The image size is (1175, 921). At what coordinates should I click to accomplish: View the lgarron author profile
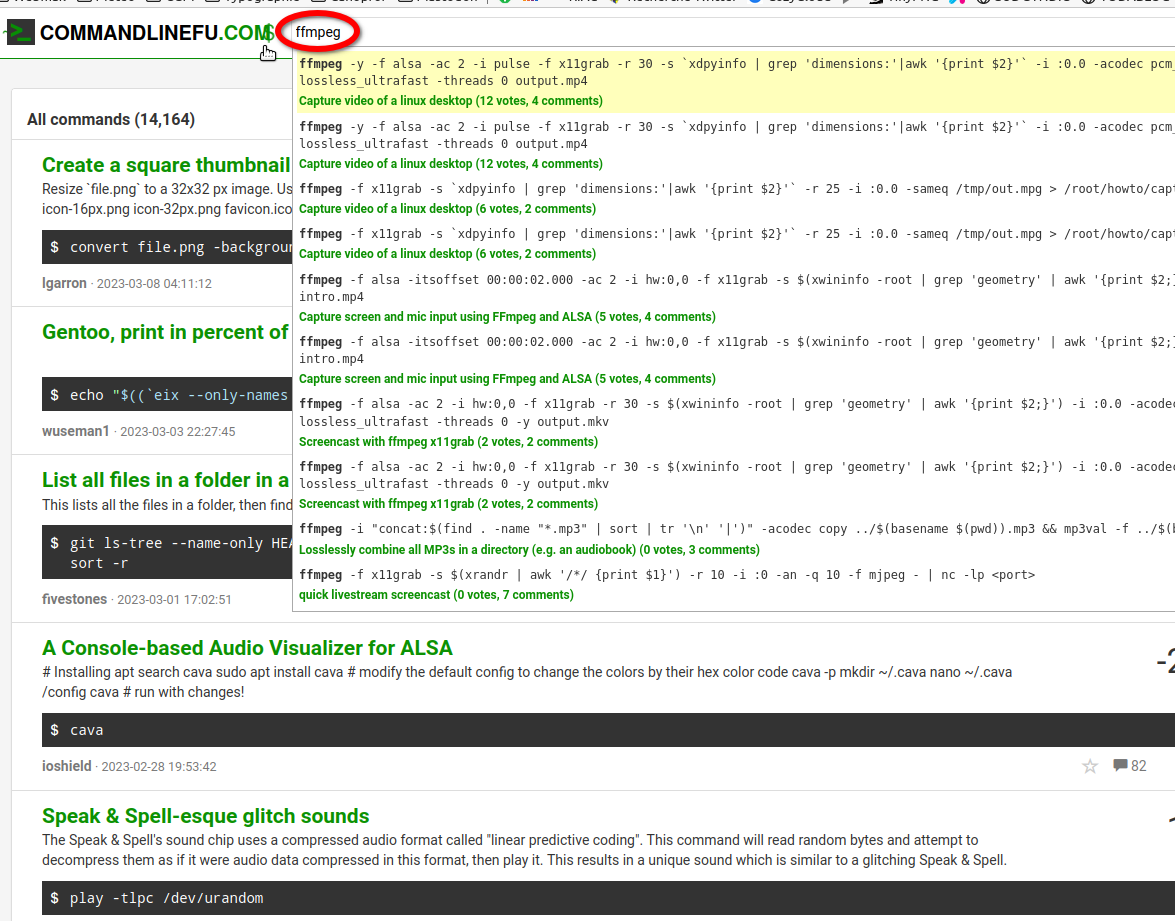pos(64,283)
